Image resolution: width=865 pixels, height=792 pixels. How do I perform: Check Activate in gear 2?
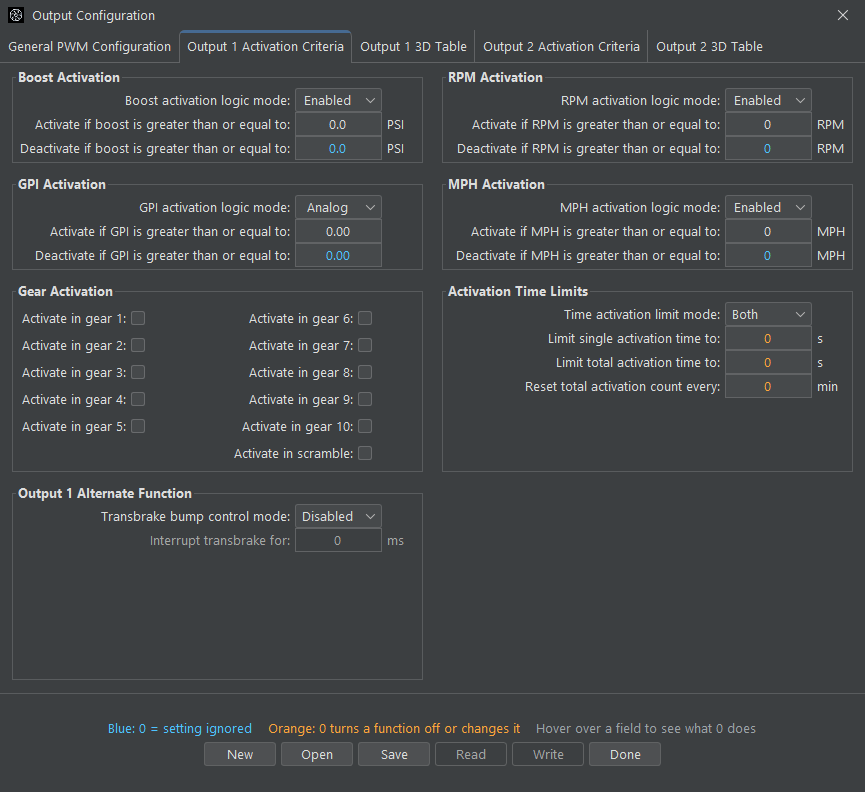tap(138, 345)
